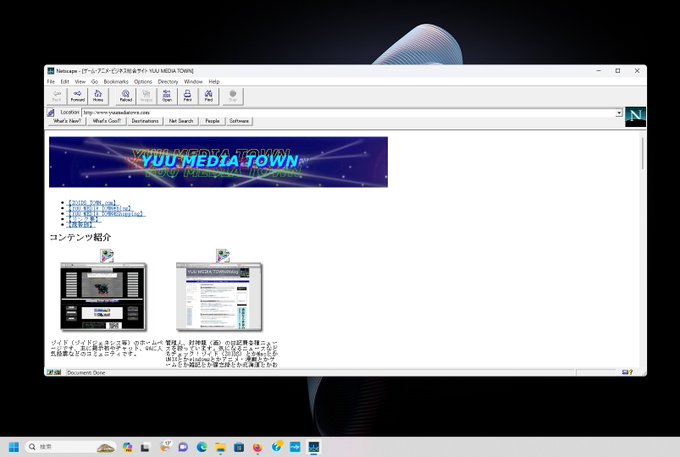Reload the current page

pyautogui.click(x=126, y=96)
